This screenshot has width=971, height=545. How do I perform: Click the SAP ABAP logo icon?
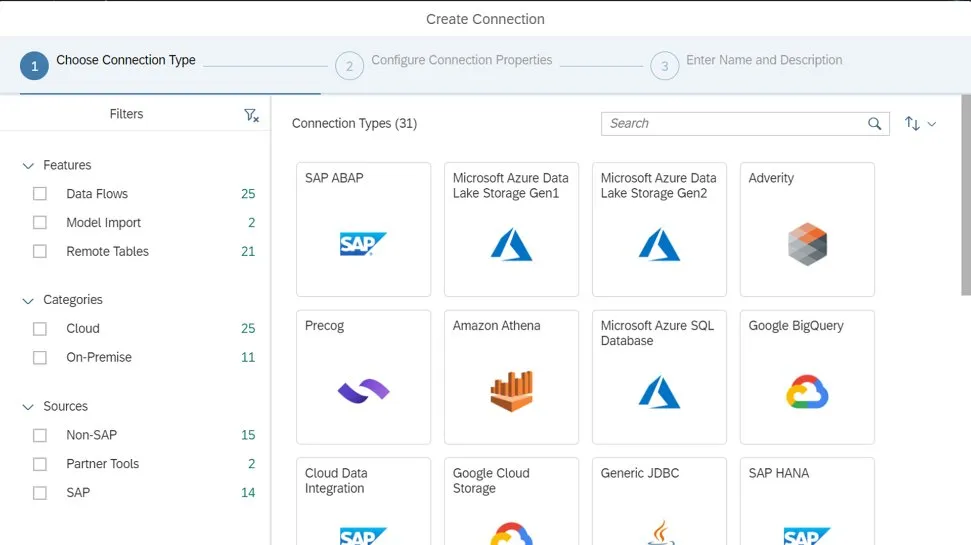click(363, 244)
